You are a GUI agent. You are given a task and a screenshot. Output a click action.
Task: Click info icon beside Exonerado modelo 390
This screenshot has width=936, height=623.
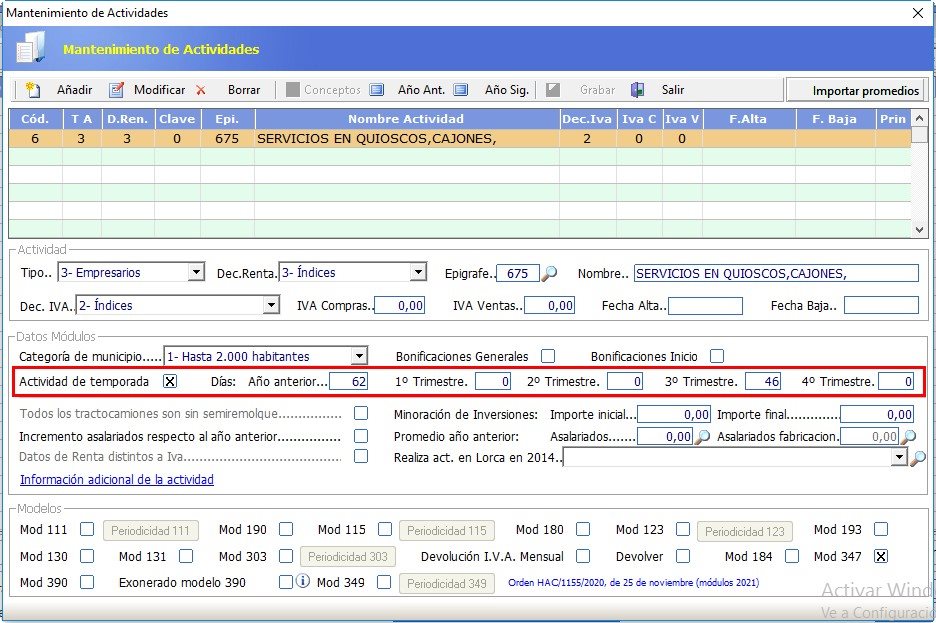pos(303,582)
